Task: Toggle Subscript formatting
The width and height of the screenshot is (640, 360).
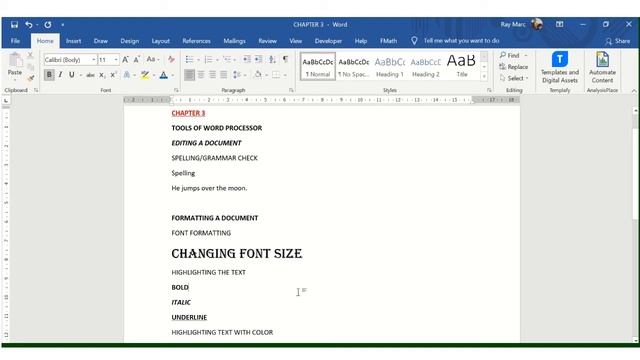Action: click(102, 75)
